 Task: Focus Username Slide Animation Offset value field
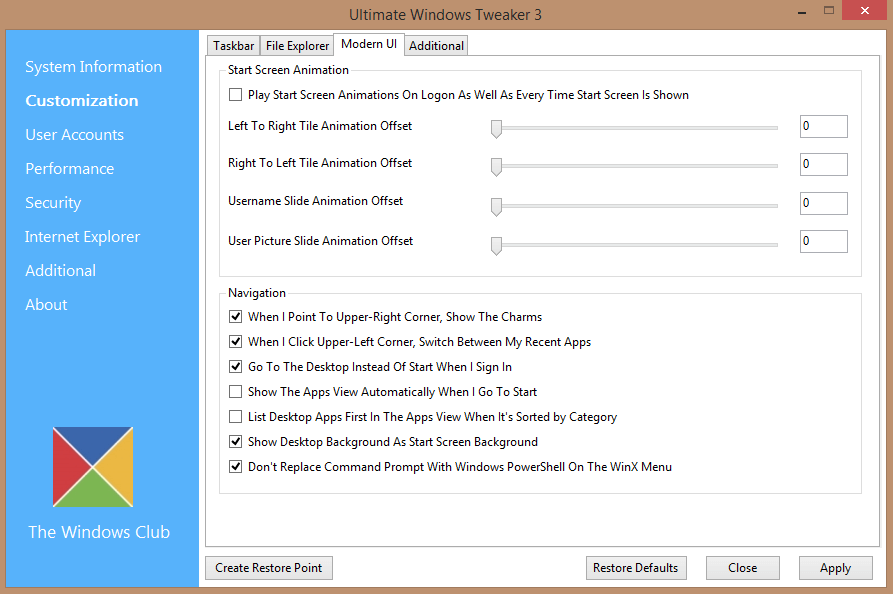click(x=824, y=203)
